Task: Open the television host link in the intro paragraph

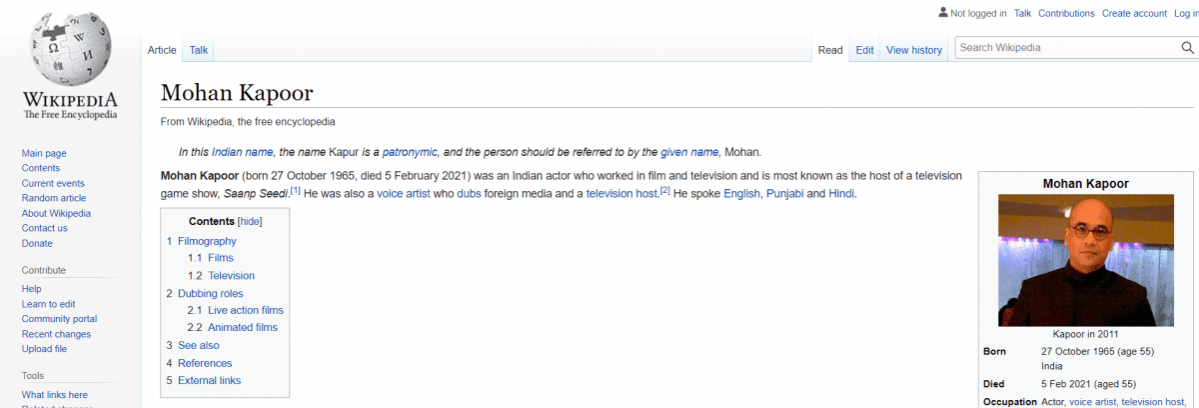Action: click(x=622, y=194)
